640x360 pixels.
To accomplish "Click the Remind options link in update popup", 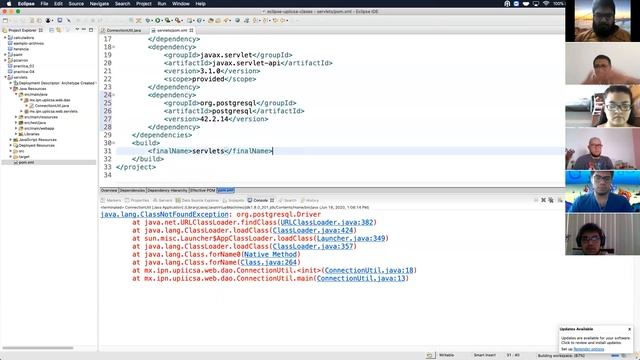I will click(589, 349).
